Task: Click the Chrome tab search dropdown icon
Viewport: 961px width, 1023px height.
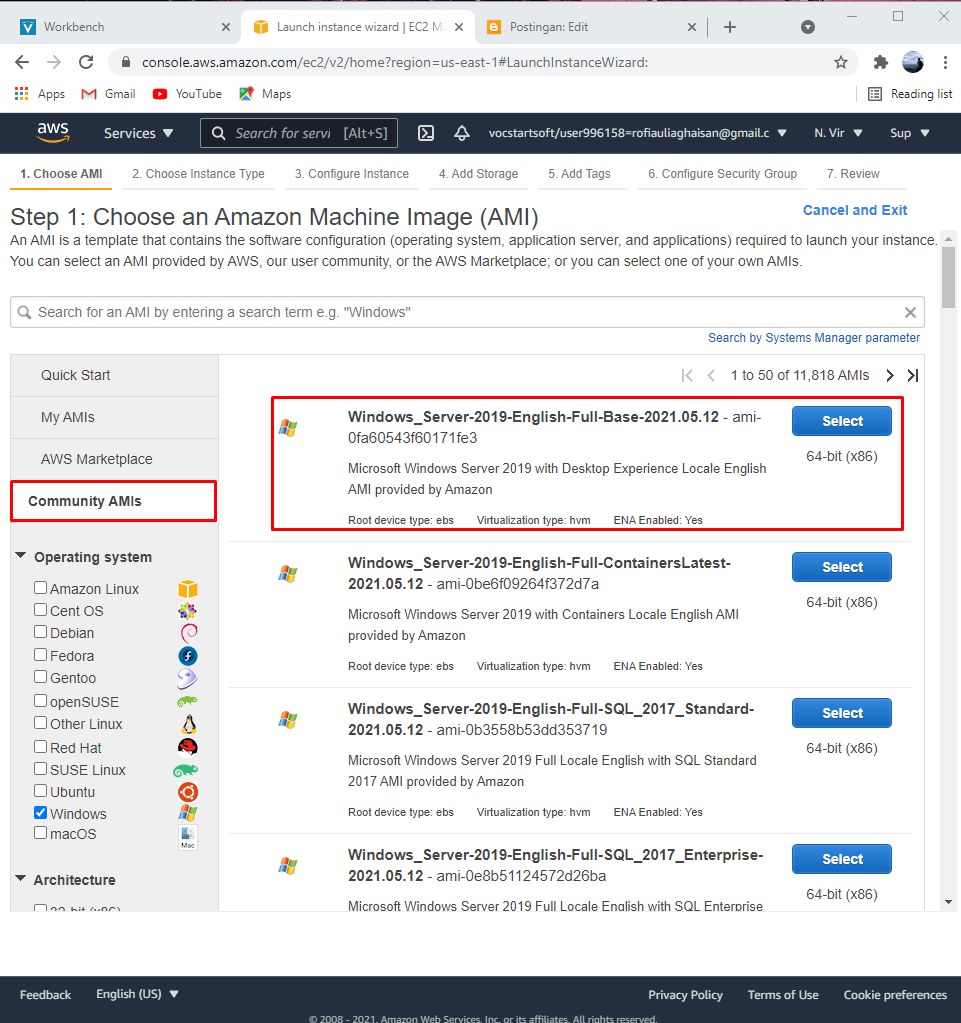Action: pyautogui.click(x=808, y=27)
